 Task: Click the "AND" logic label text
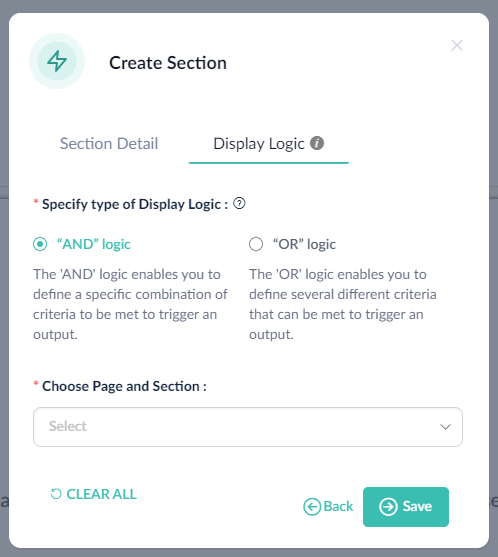(94, 244)
